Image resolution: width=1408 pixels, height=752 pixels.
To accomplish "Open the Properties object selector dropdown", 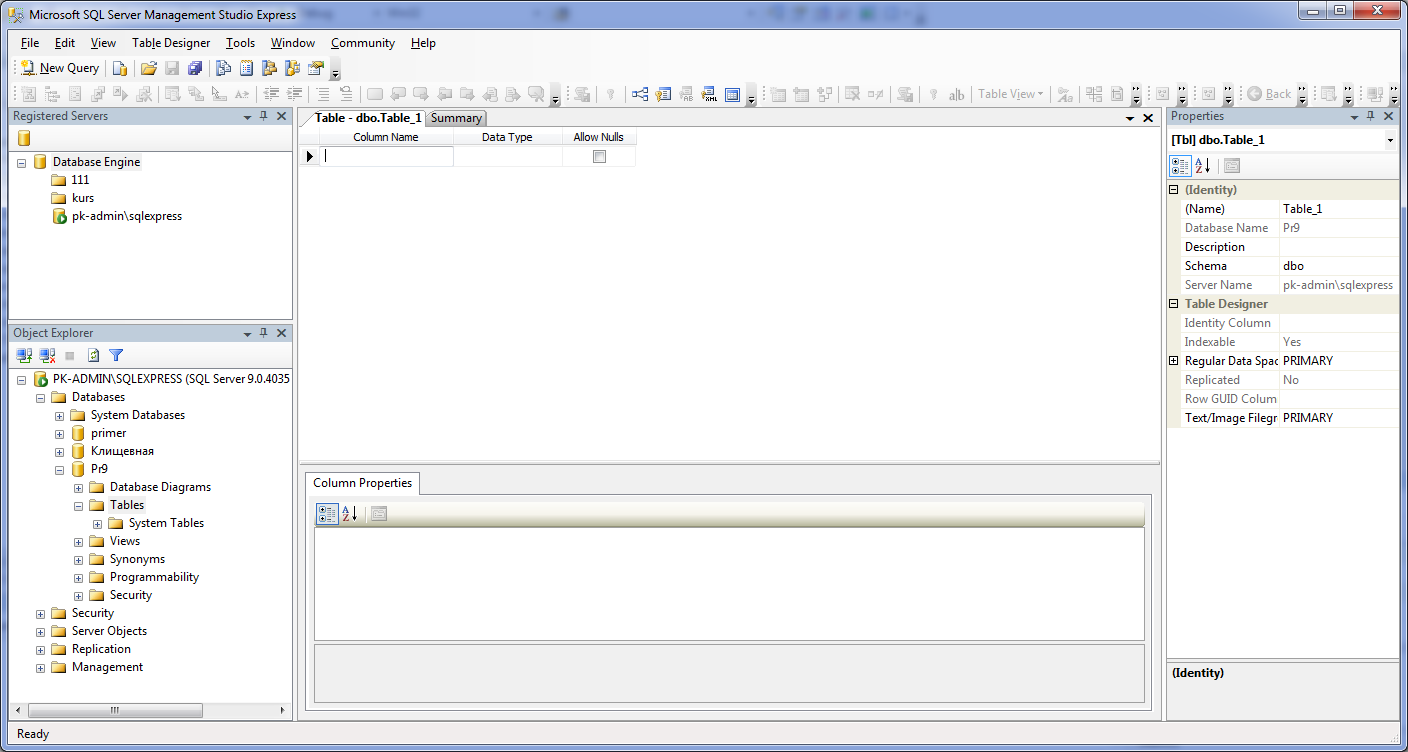I will (1390, 140).
